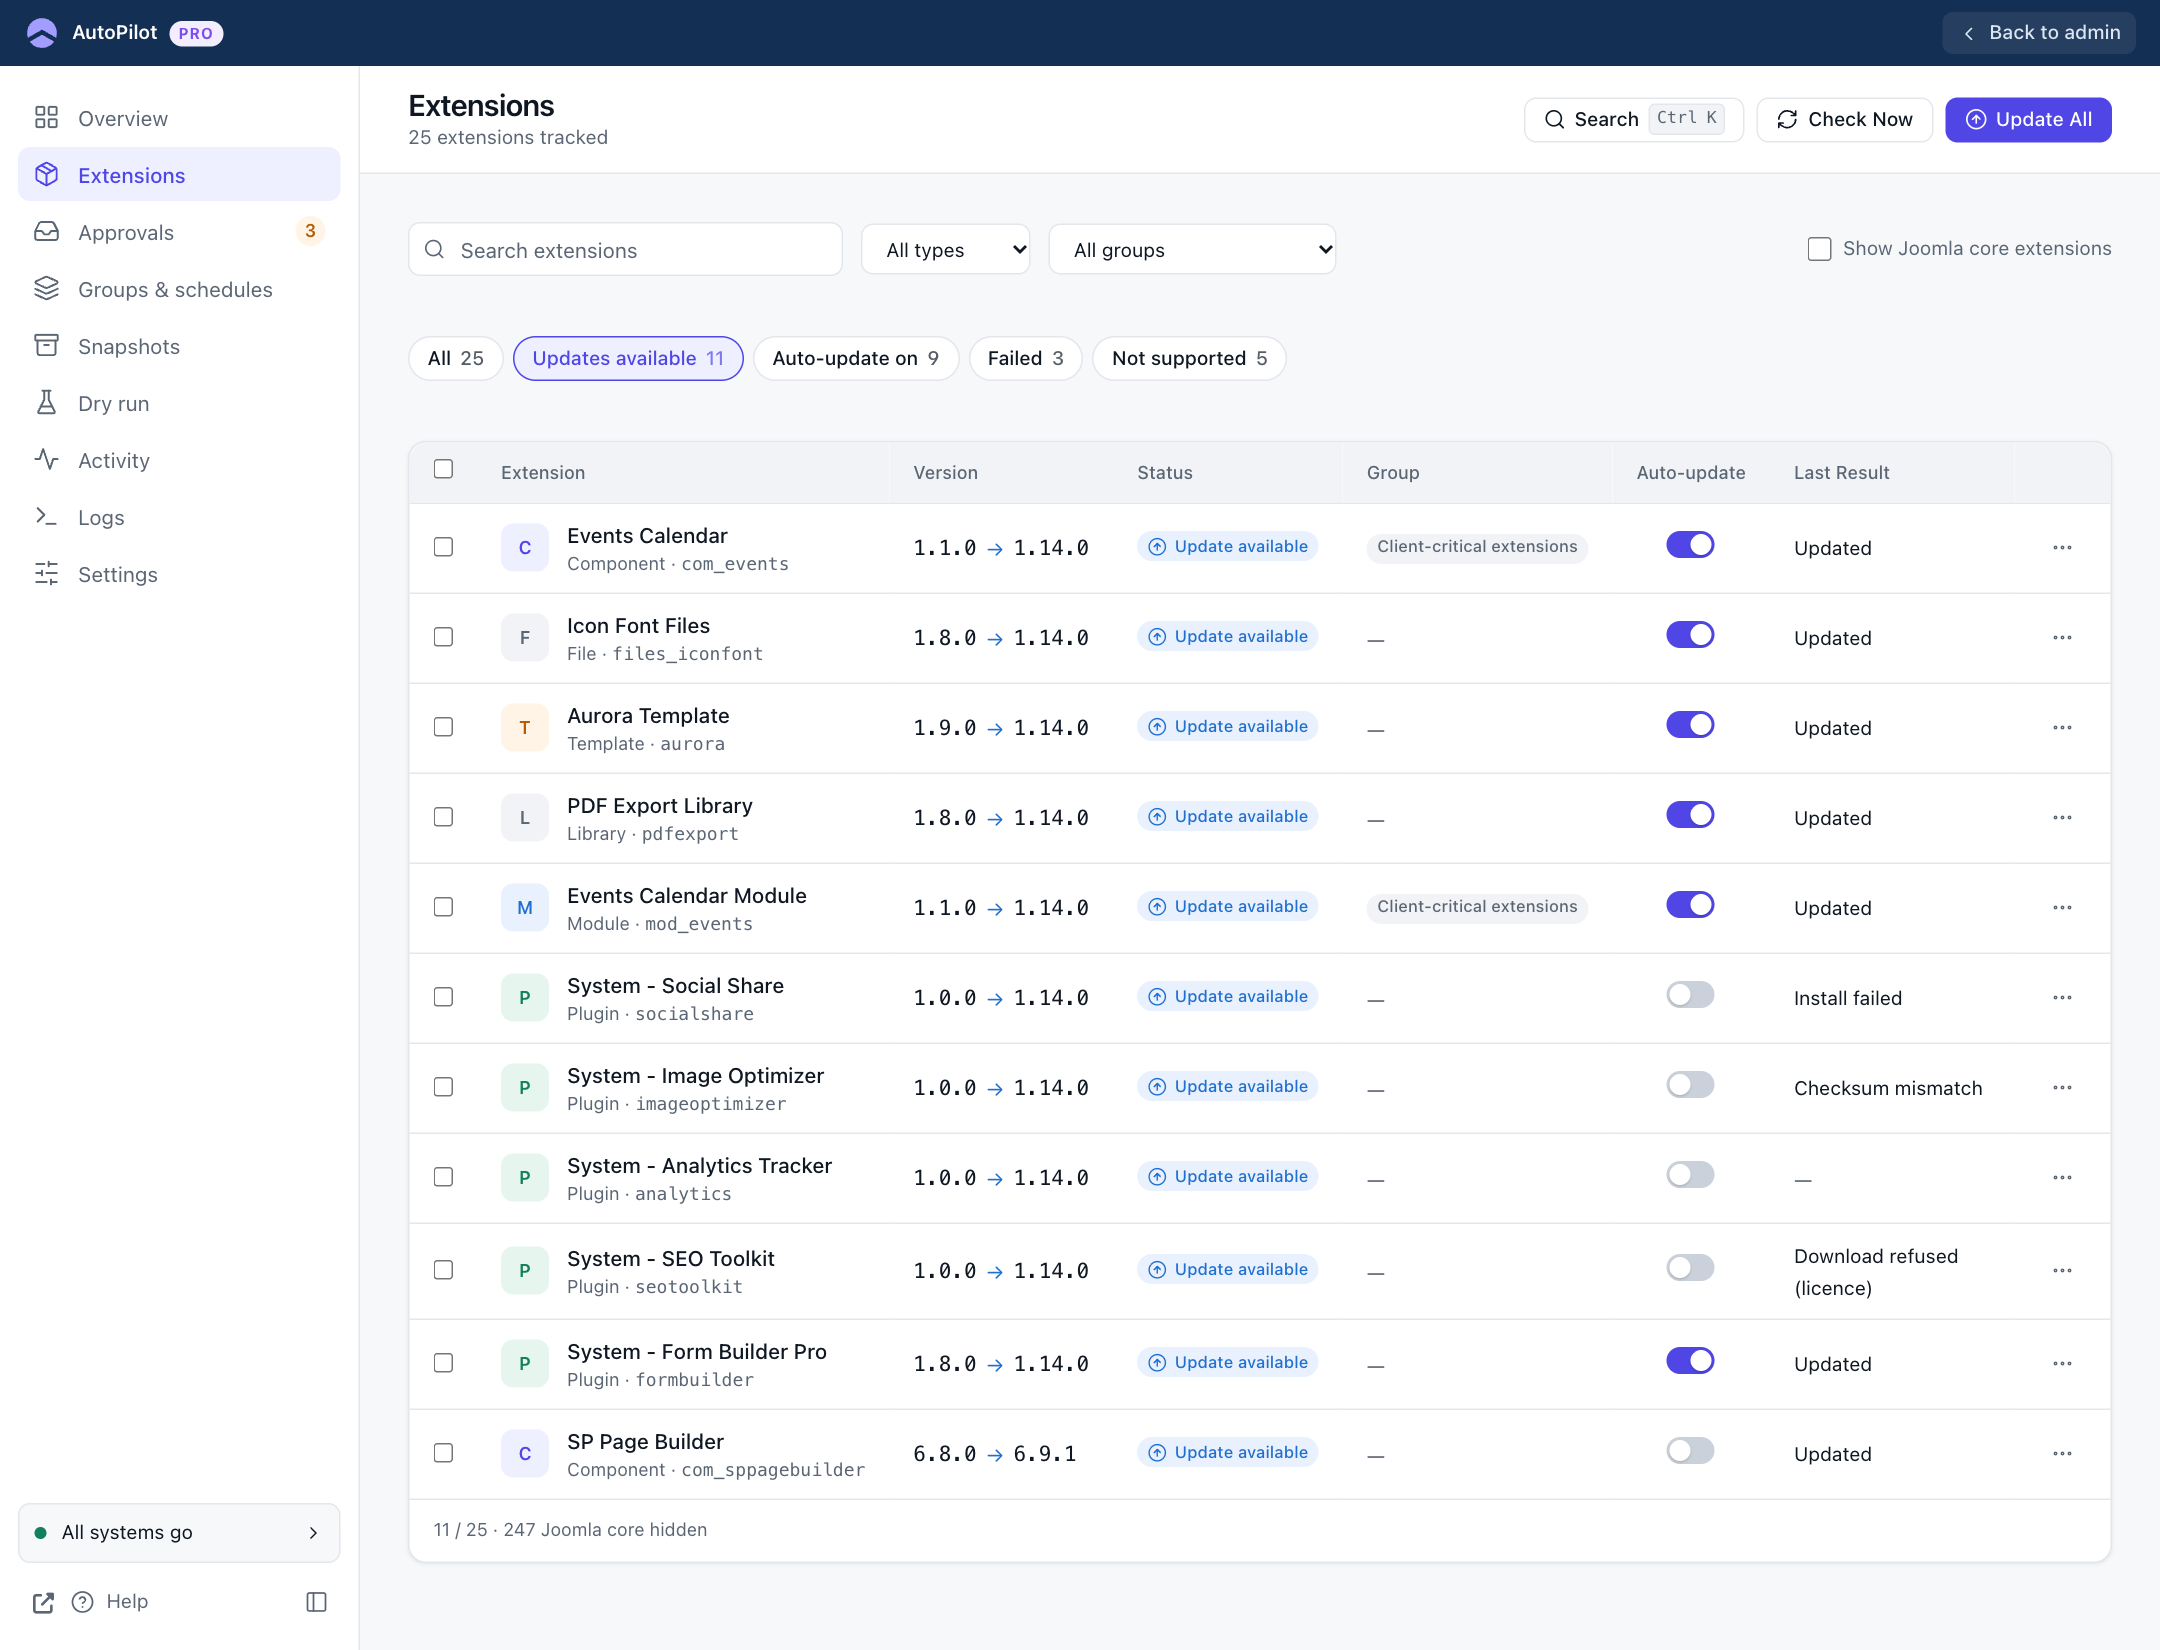Screen dimensions: 2160x1650
Task: Go to Approvals in sidebar
Action: tap(179, 232)
